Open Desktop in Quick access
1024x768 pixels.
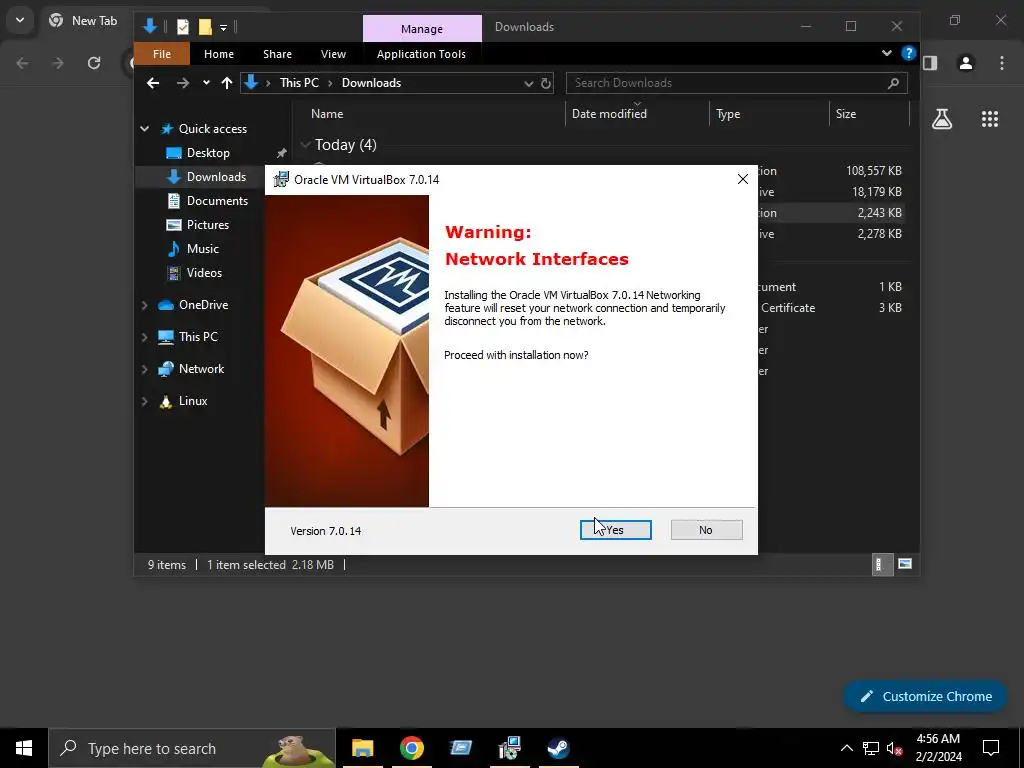tap(208, 153)
